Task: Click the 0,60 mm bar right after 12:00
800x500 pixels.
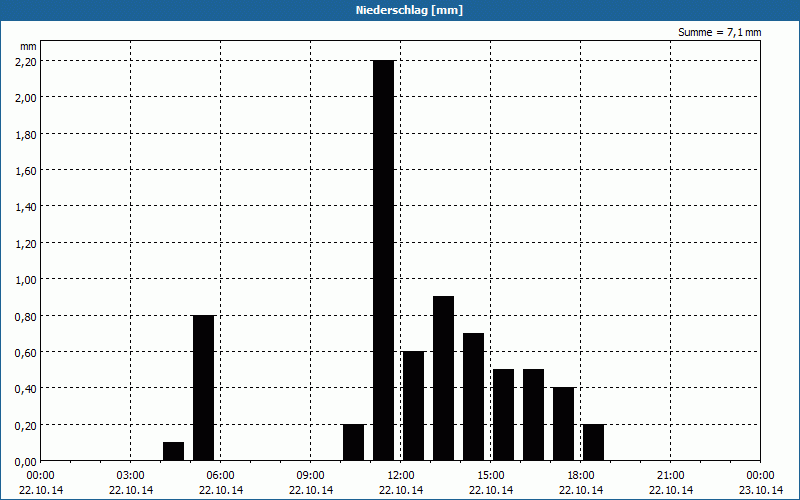Action: click(413, 406)
